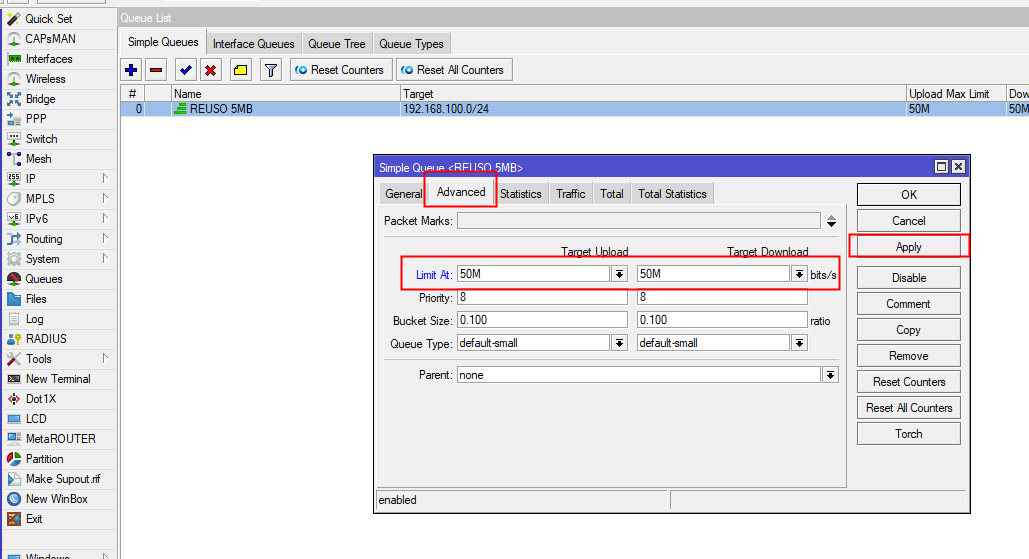Open New Terminal from the sidebar
1029x559 pixels.
(58, 379)
